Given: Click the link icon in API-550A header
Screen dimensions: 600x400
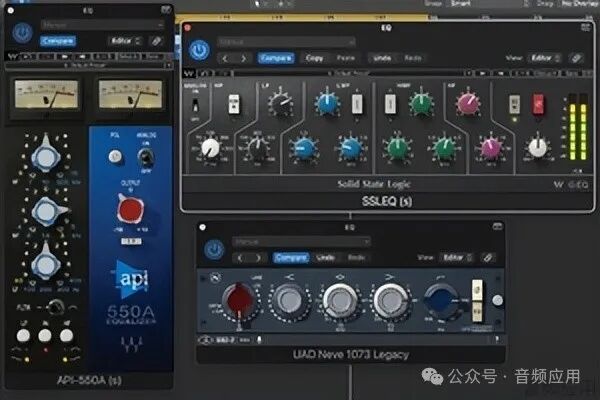Looking at the screenshot, I should (156, 41).
